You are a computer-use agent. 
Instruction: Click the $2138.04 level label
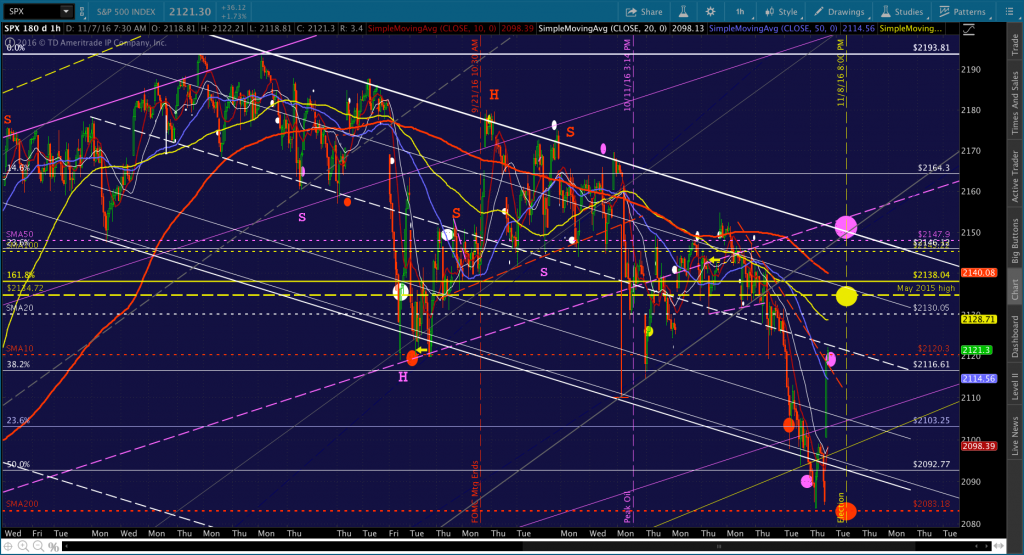pyautogui.click(x=931, y=276)
